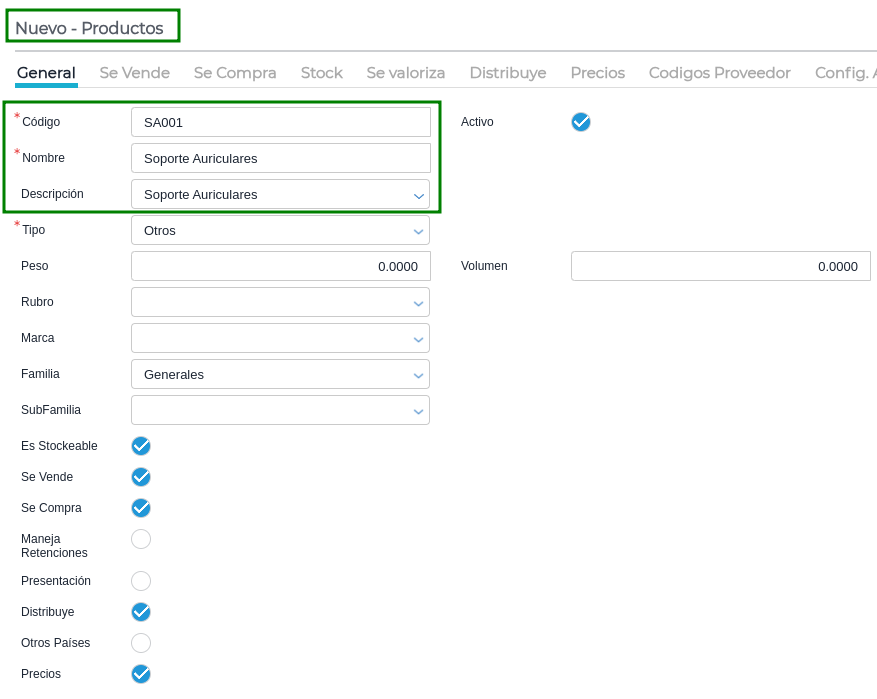Screen dimensions: 877x699
Task: Disable the Distribuye checkbox
Action: [x=141, y=612]
